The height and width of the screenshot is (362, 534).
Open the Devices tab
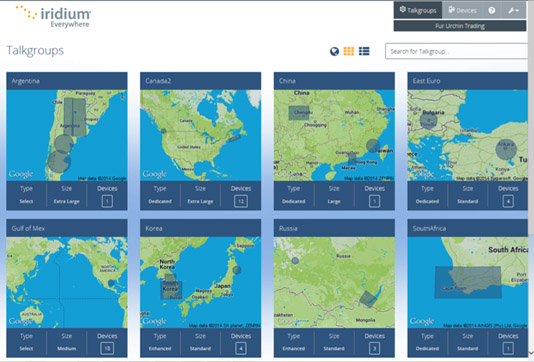(462, 10)
